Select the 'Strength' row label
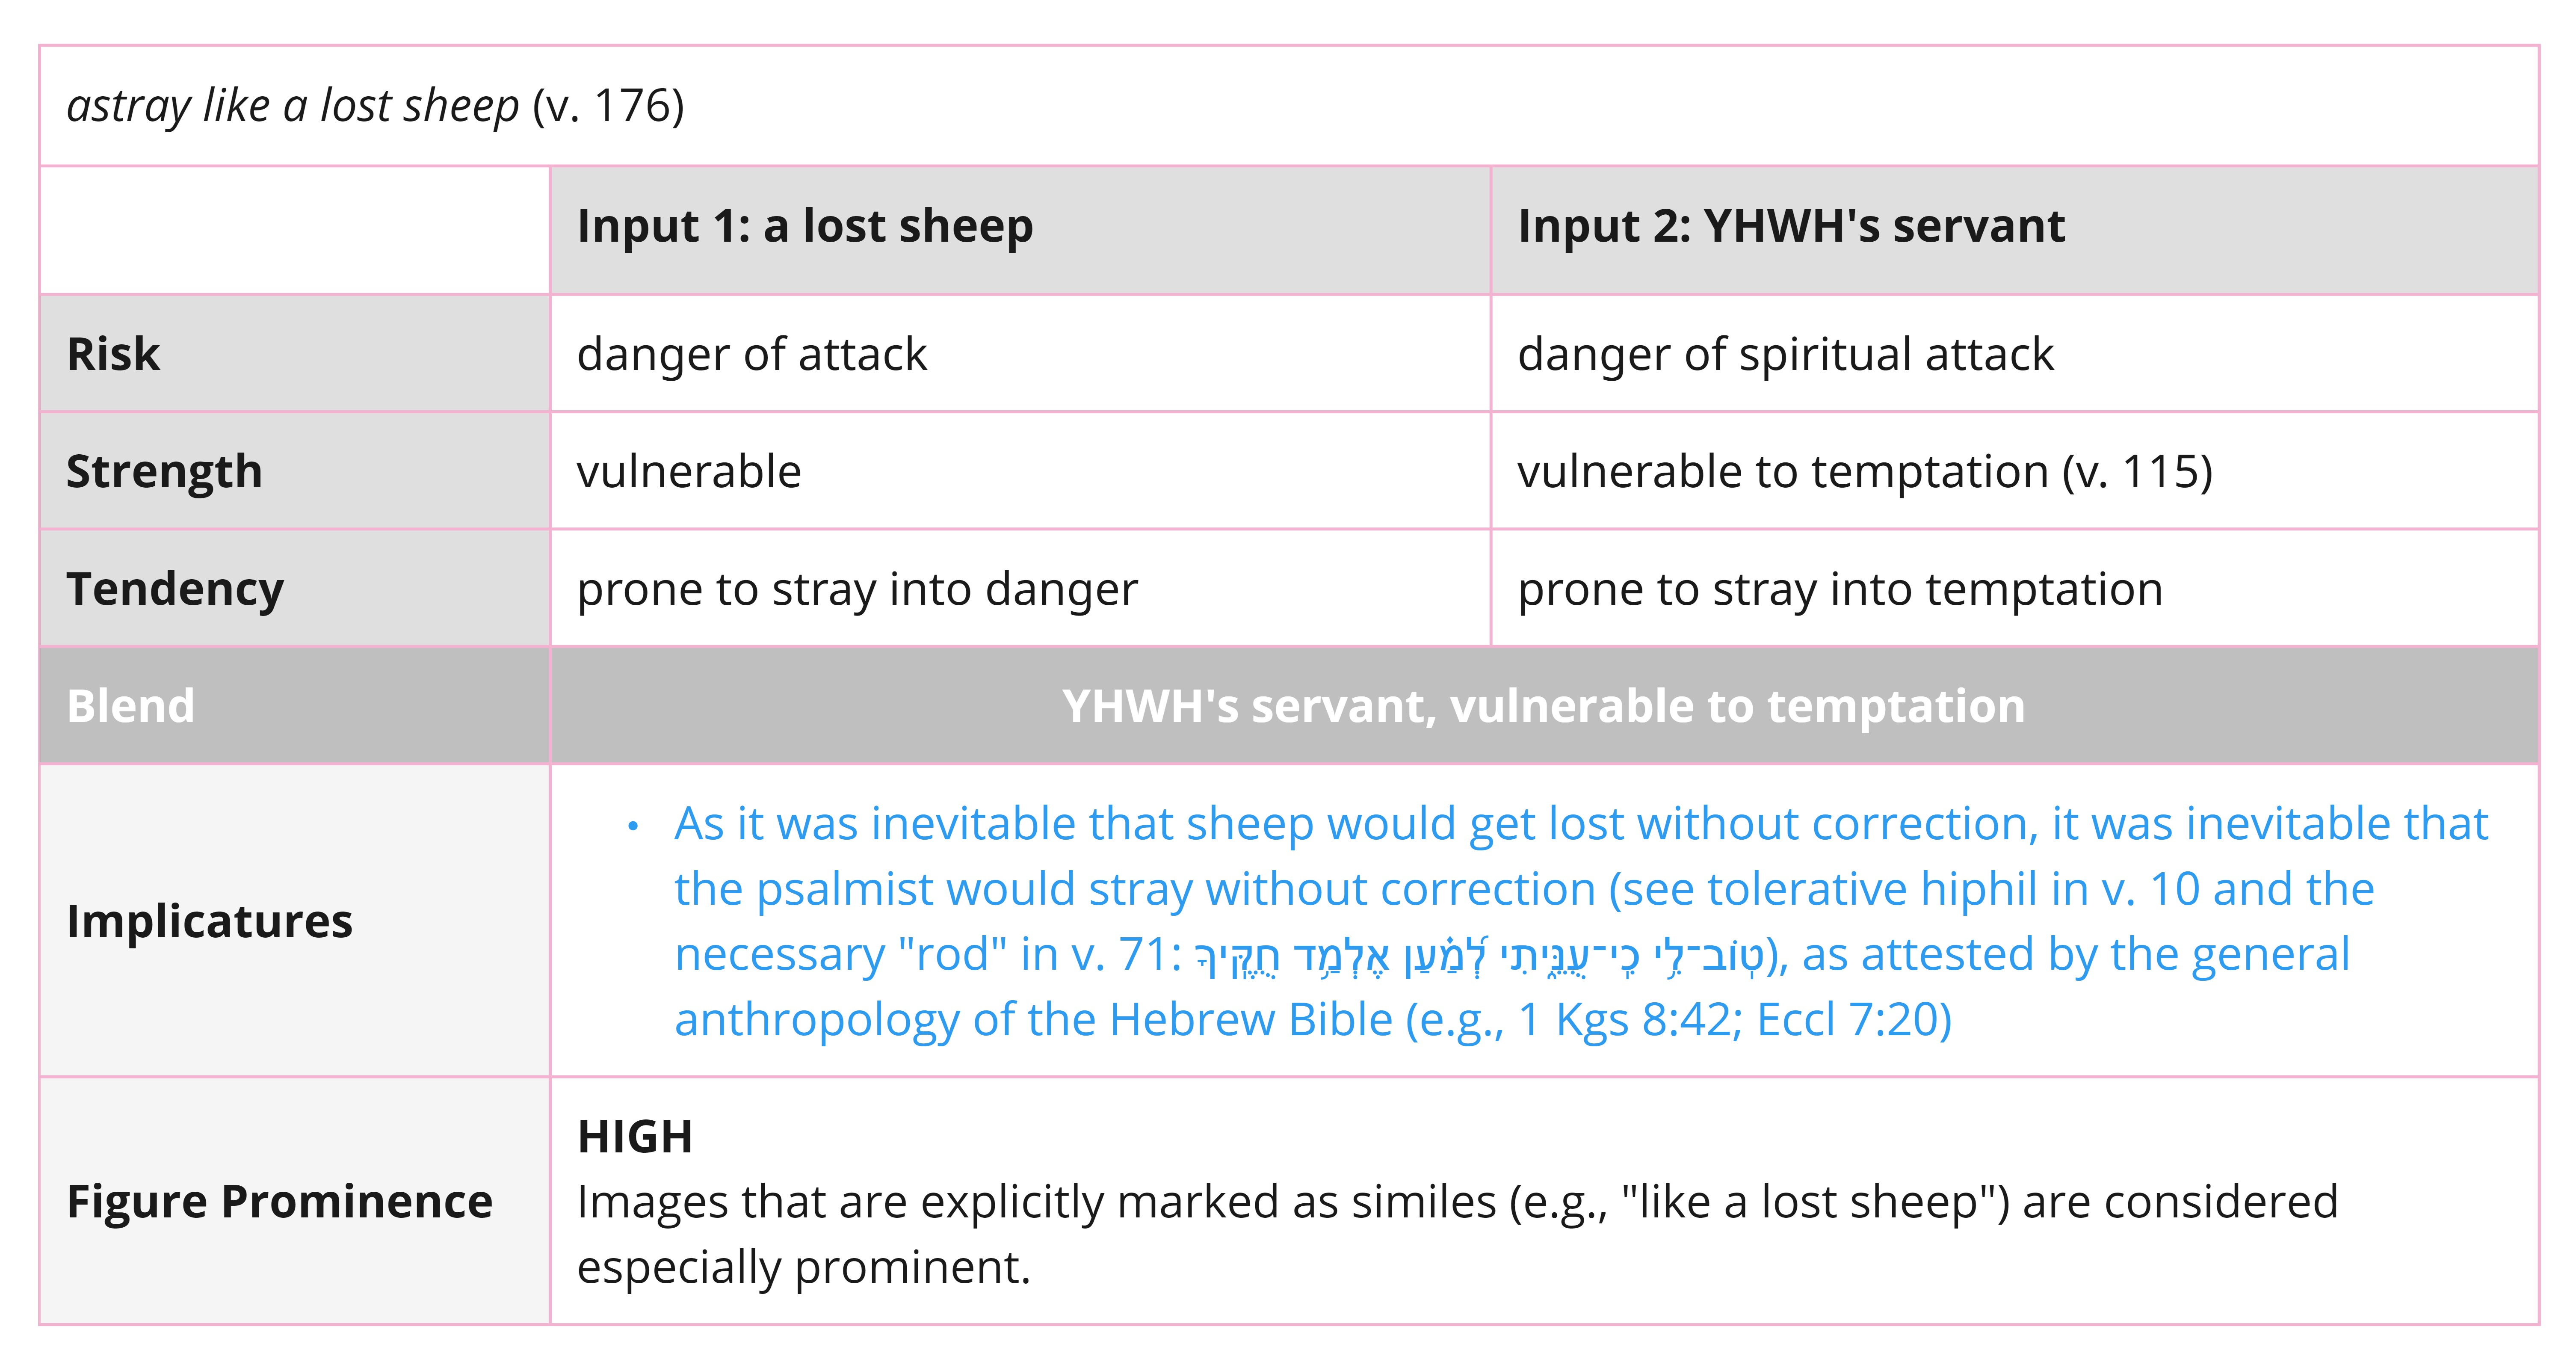Viewport: 2576px width, 1359px height. tap(164, 472)
